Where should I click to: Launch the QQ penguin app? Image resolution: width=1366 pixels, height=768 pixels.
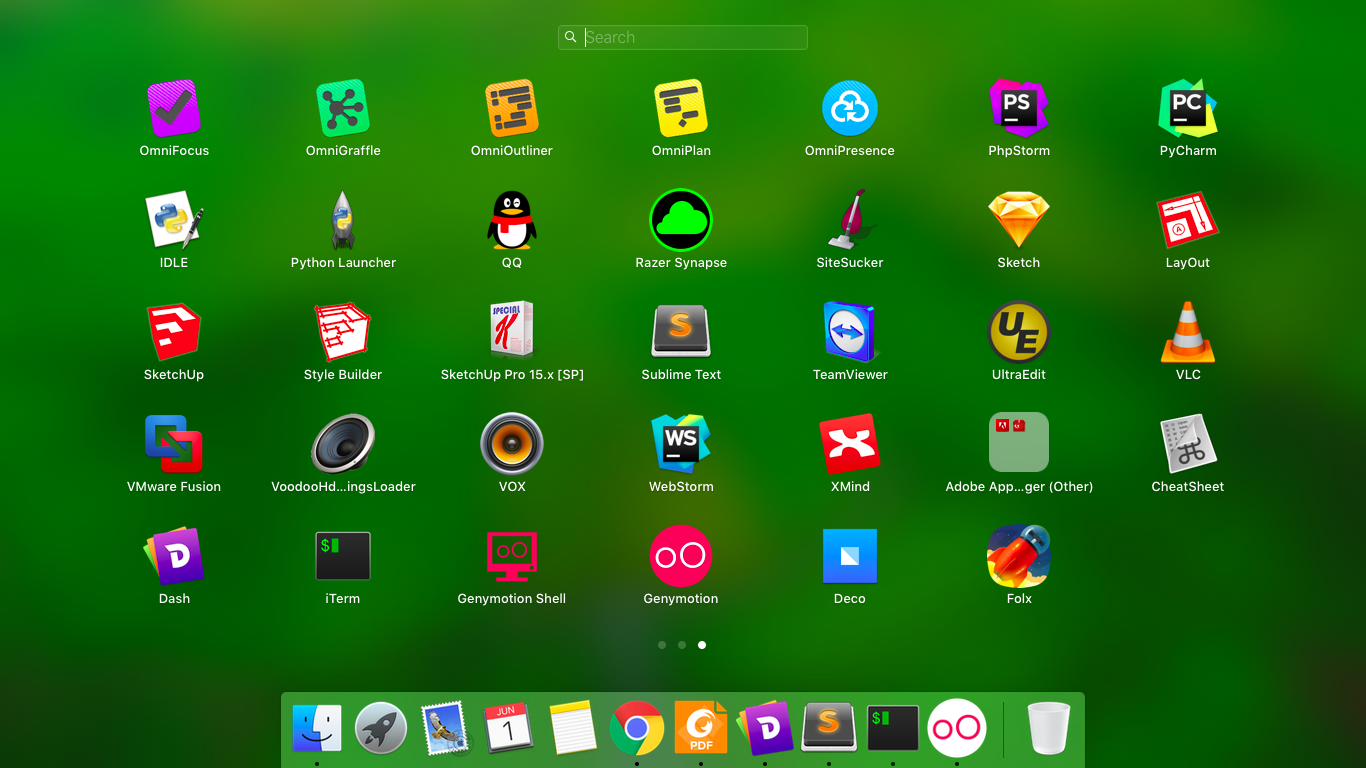coord(512,220)
